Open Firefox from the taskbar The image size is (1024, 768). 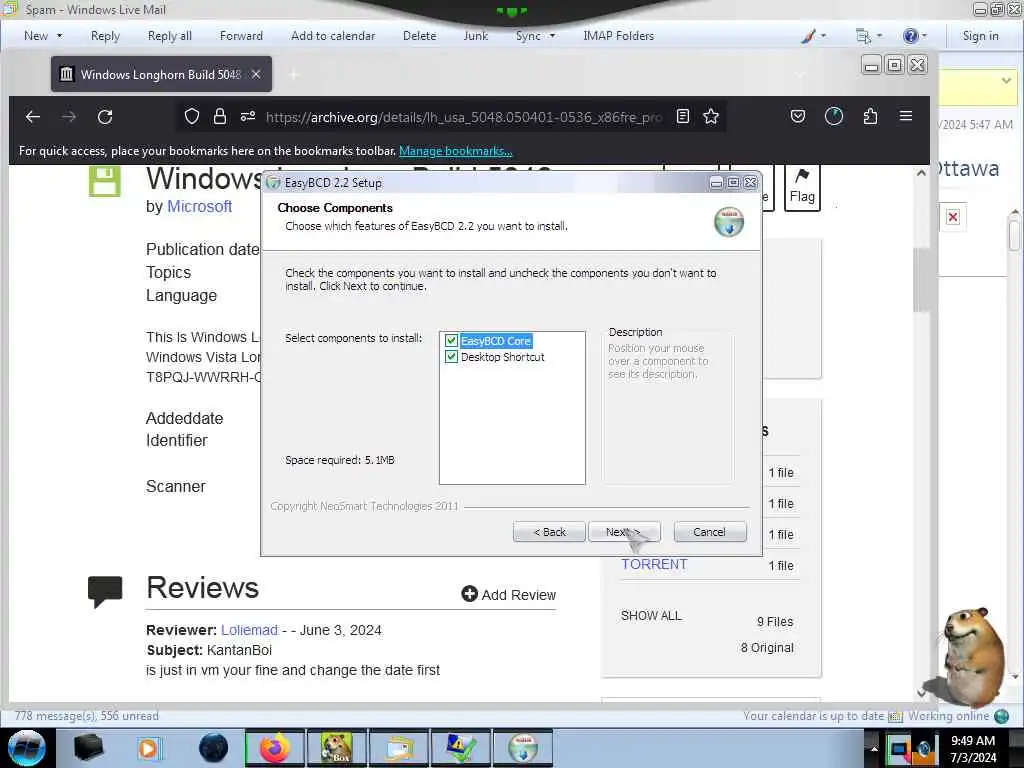[274, 748]
